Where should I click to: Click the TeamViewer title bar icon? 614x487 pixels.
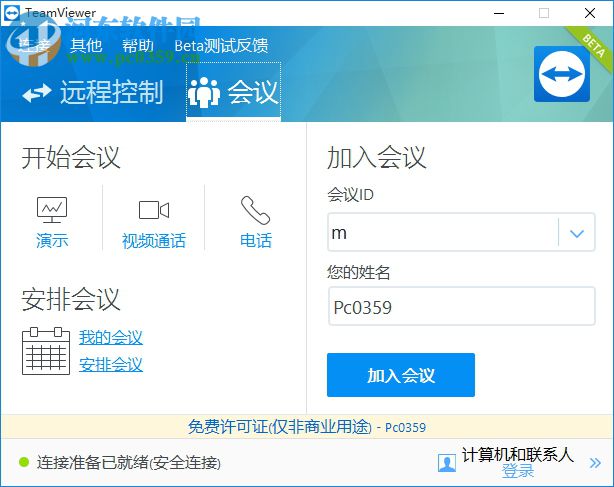[x=12, y=13]
